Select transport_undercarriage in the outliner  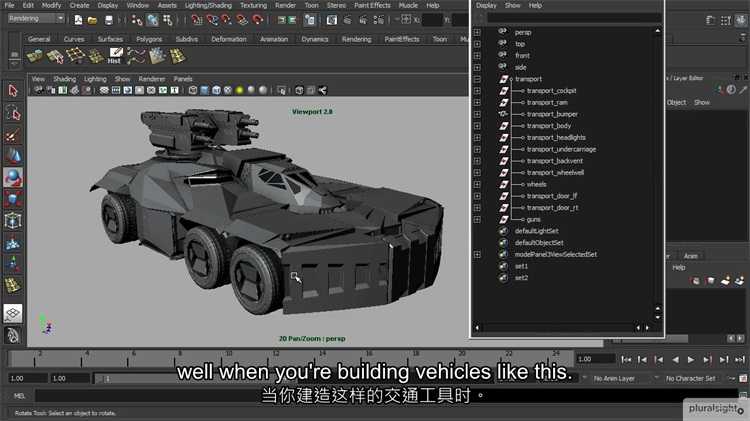tap(561, 149)
